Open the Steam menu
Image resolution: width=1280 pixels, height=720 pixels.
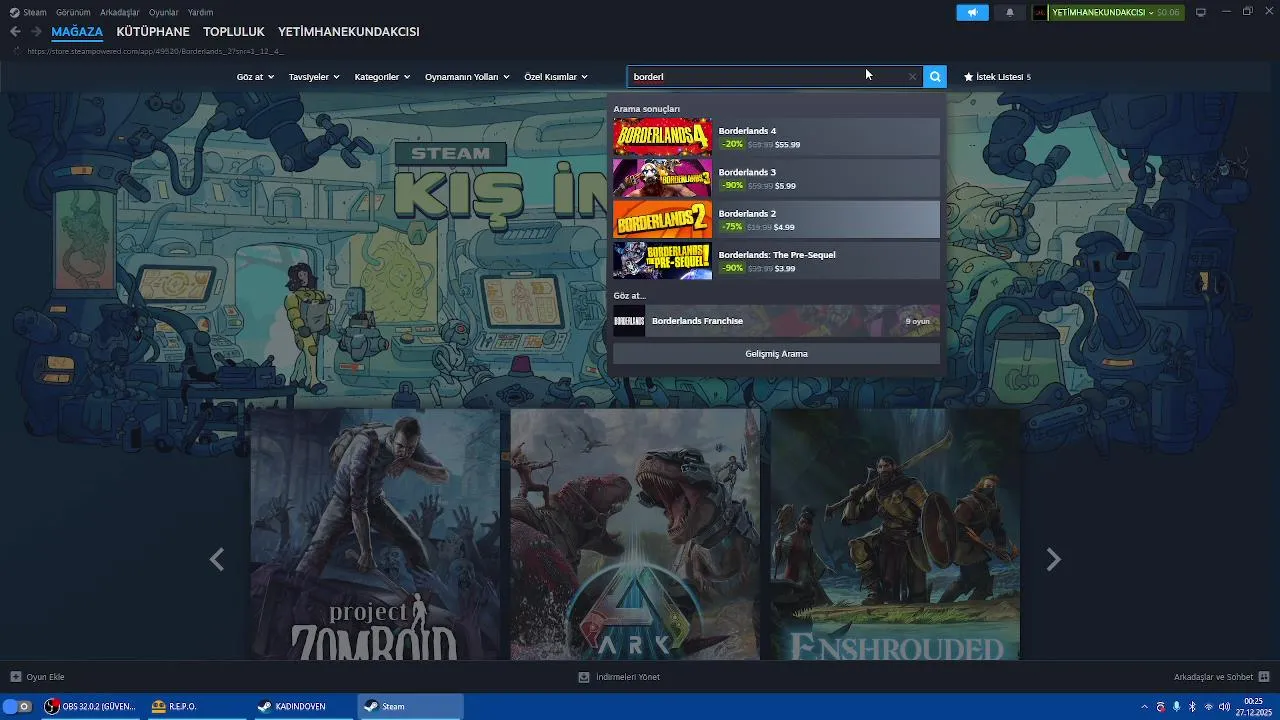tap(35, 12)
